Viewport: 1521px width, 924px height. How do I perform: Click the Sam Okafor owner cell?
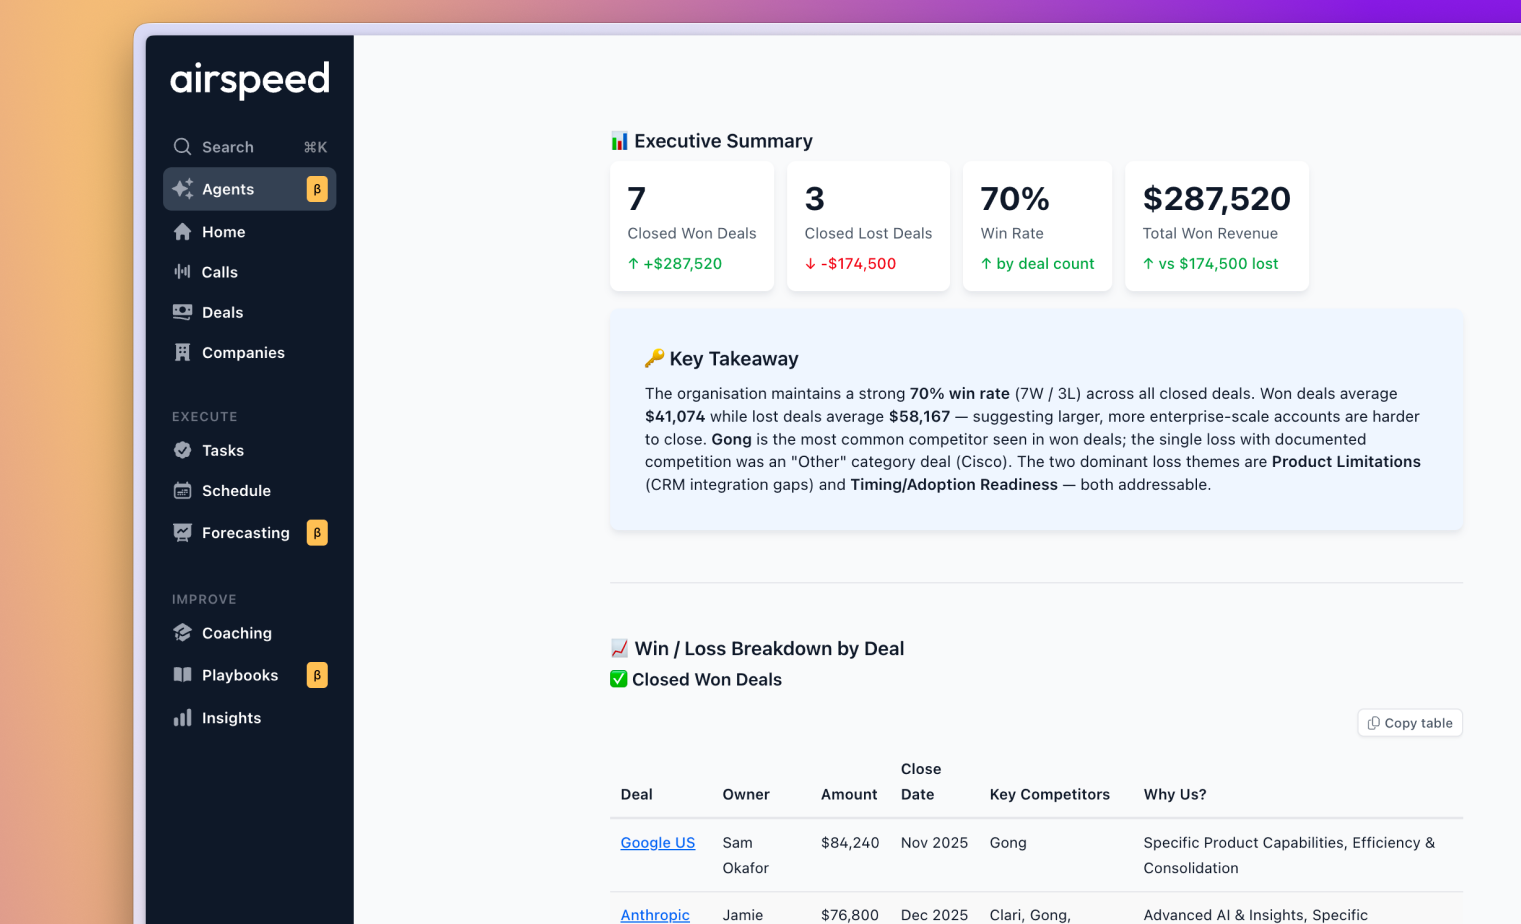745,855
